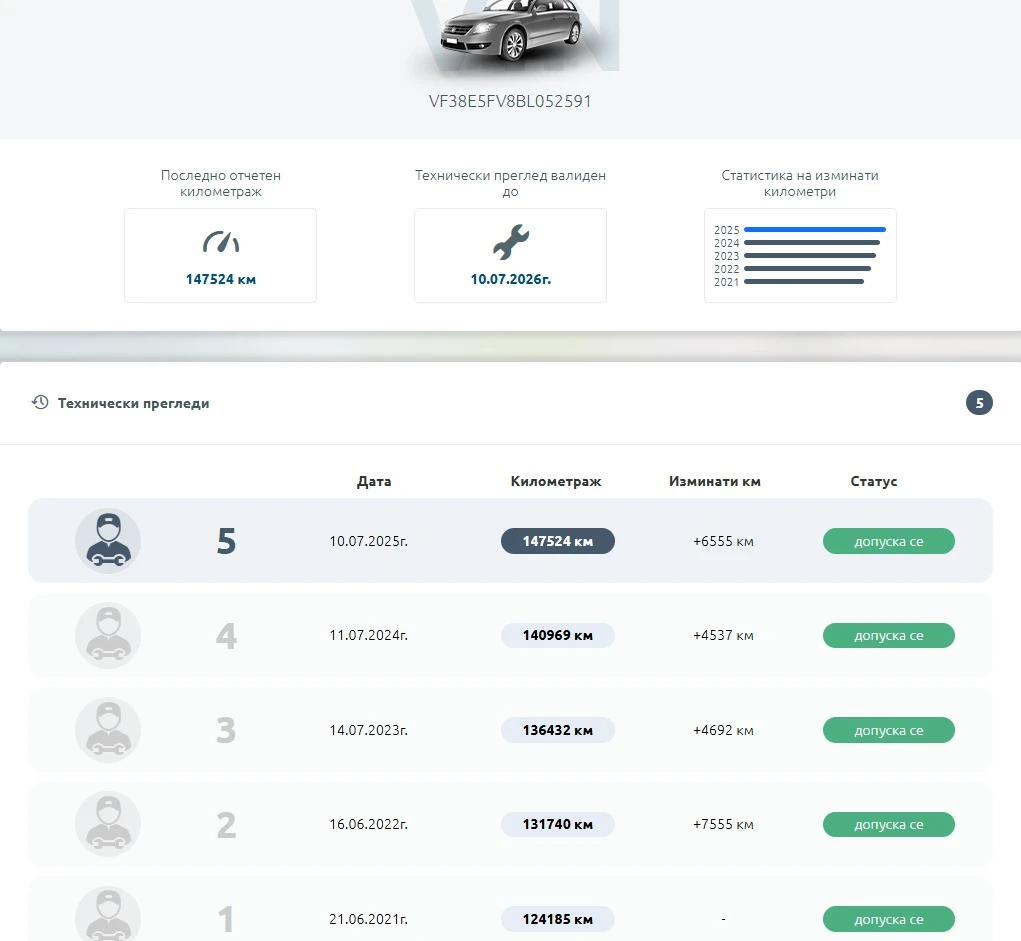This screenshot has width=1021, height=941.
Task: Click the inspections count badge showing 5
Action: (979, 403)
